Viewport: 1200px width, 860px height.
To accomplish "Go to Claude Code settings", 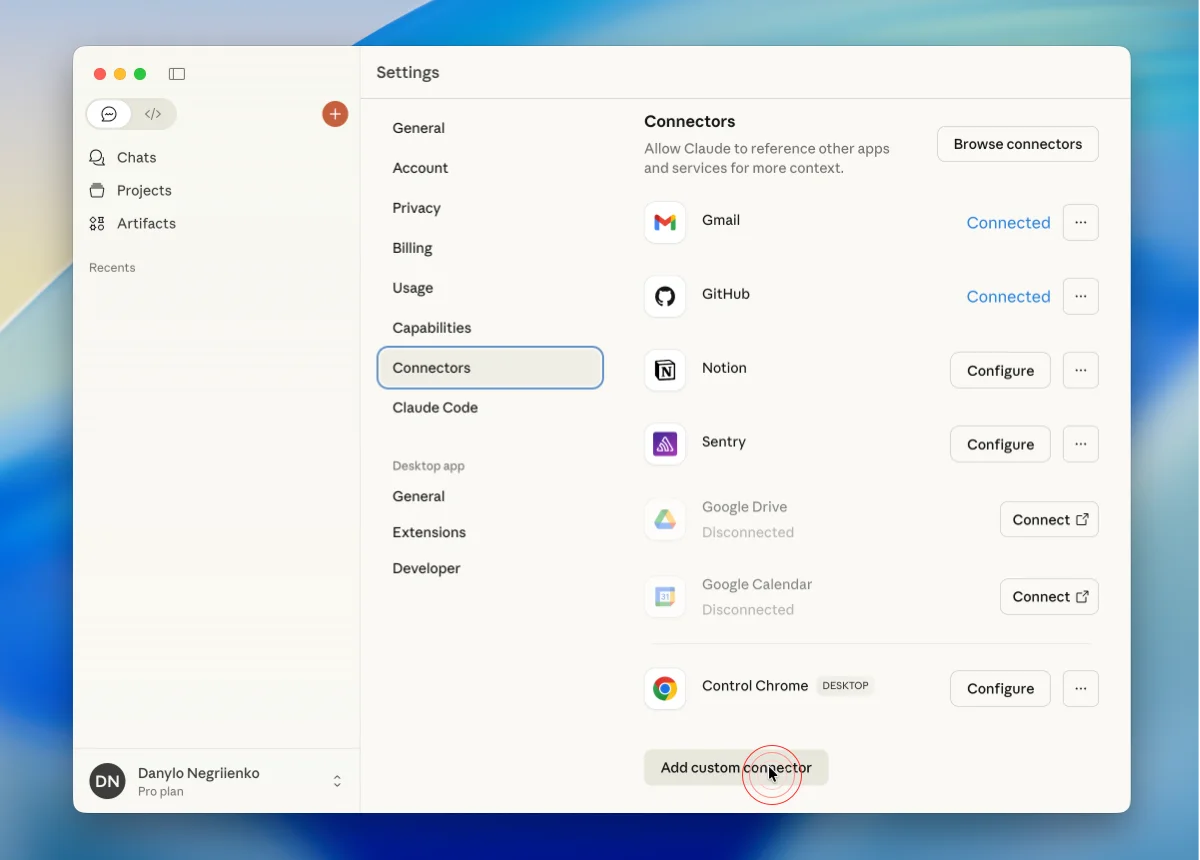I will (435, 408).
